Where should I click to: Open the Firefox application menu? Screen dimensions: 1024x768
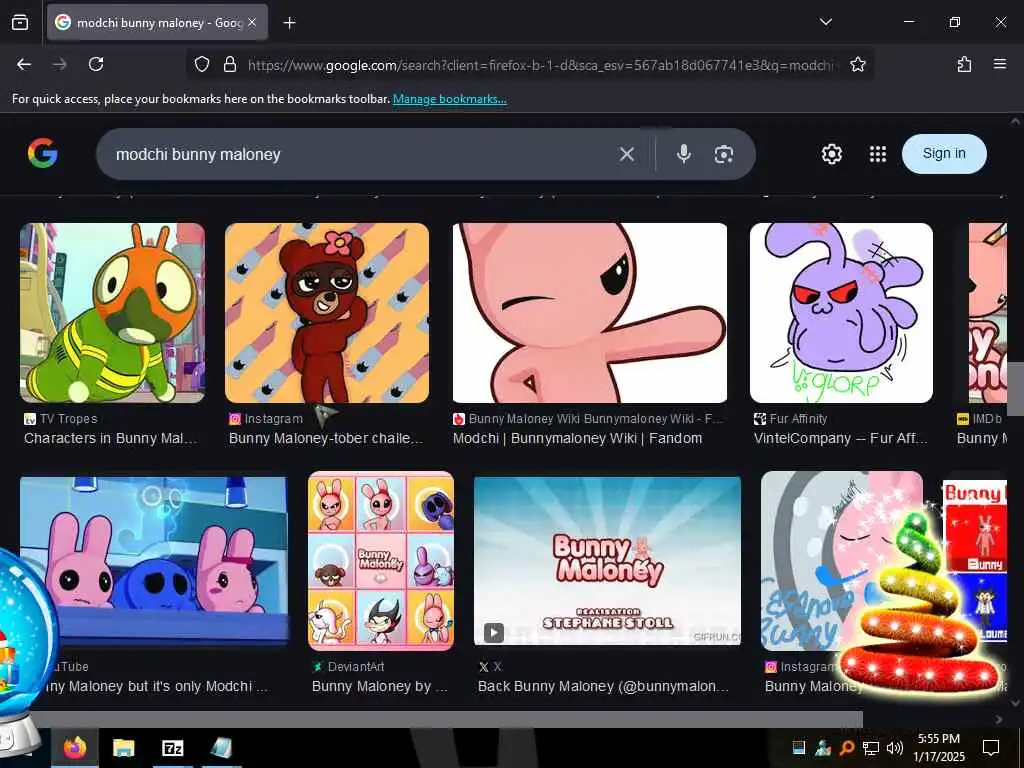point(999,64)
